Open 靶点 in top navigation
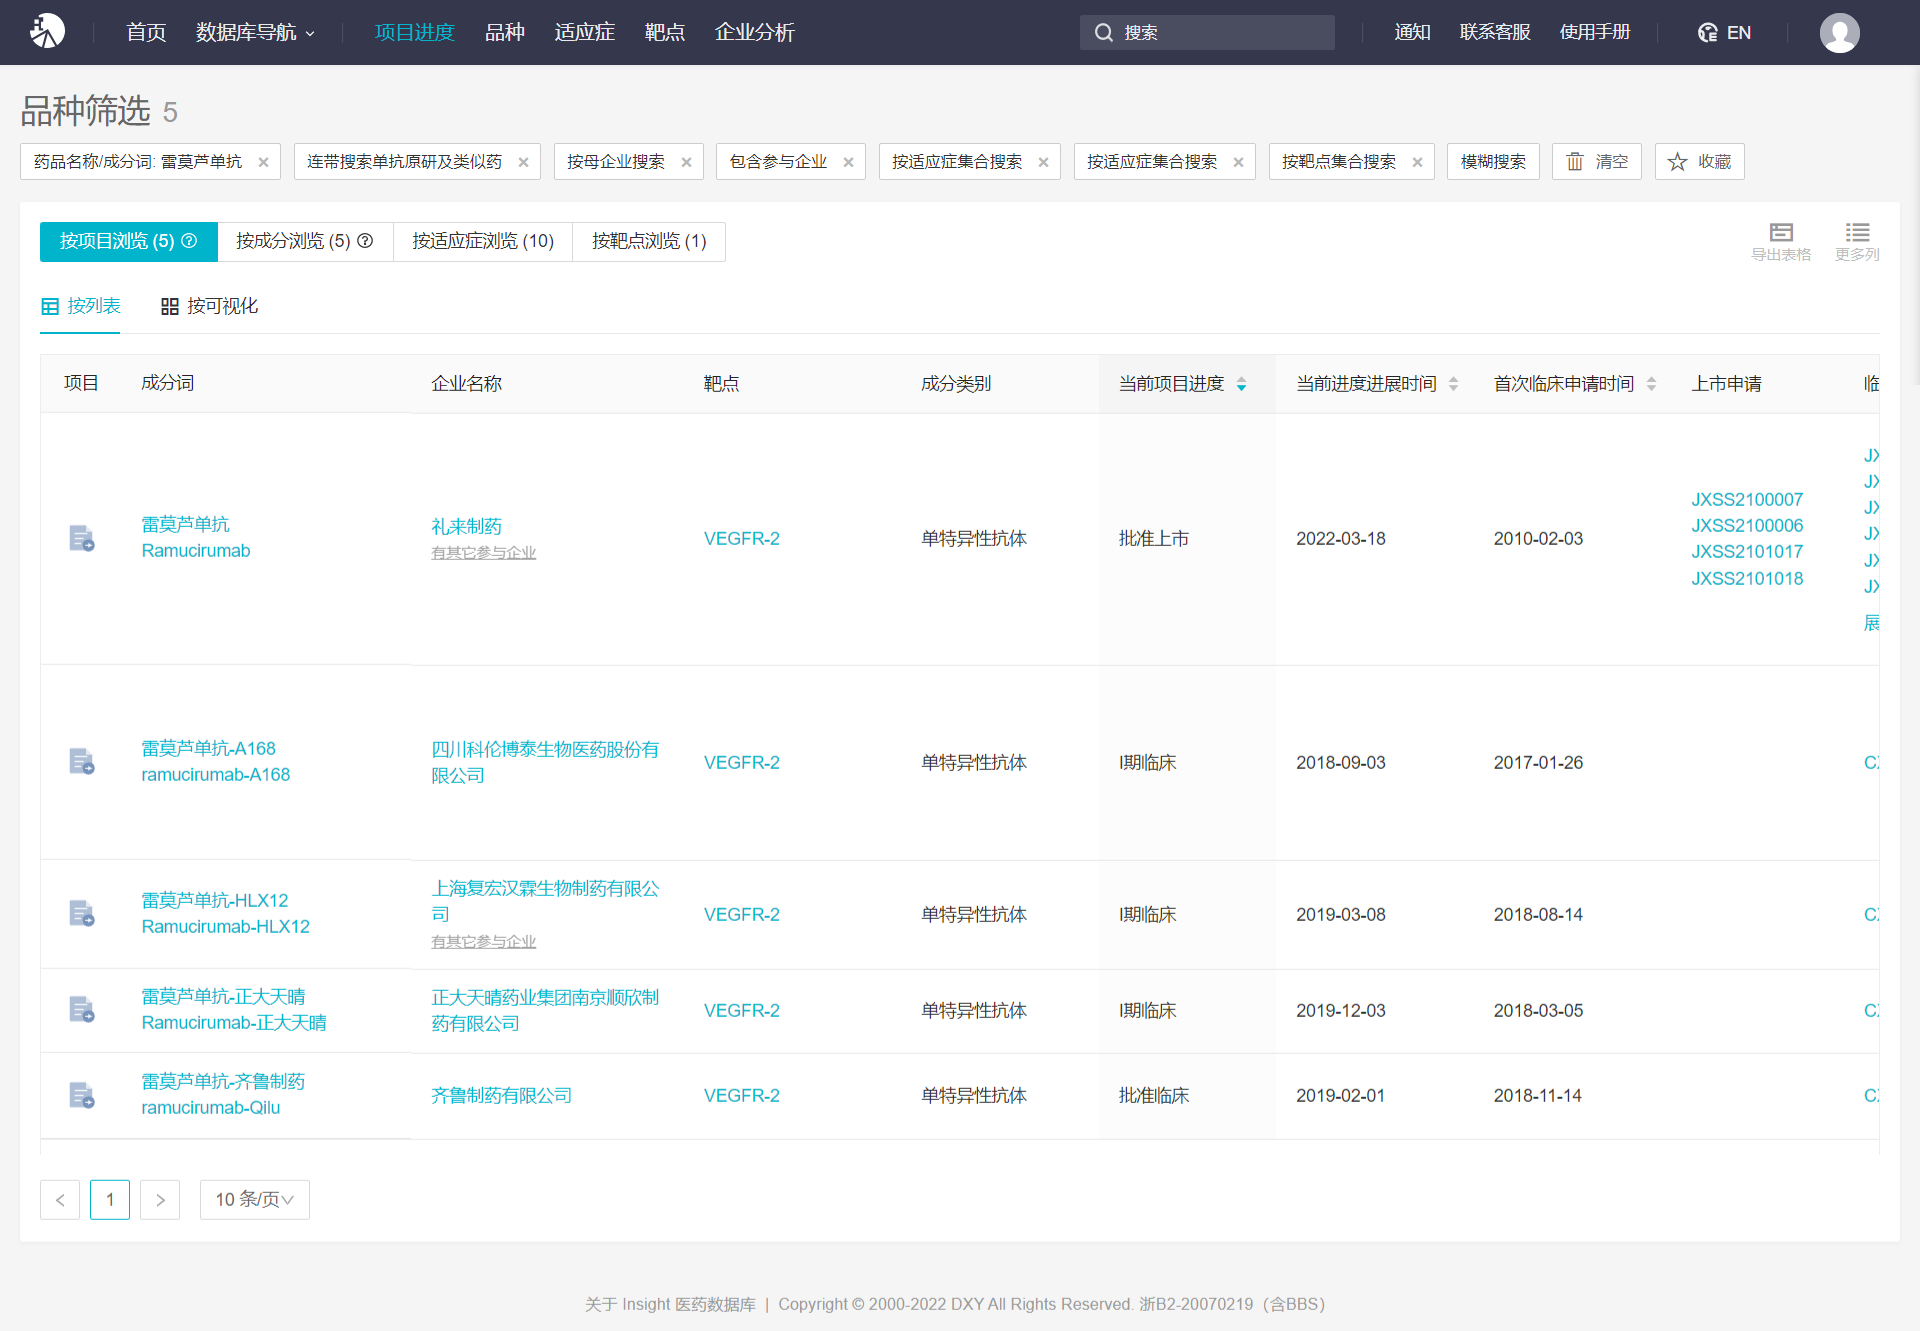This screenshot has width=1920, height=1331. click(x=665, y=33)
